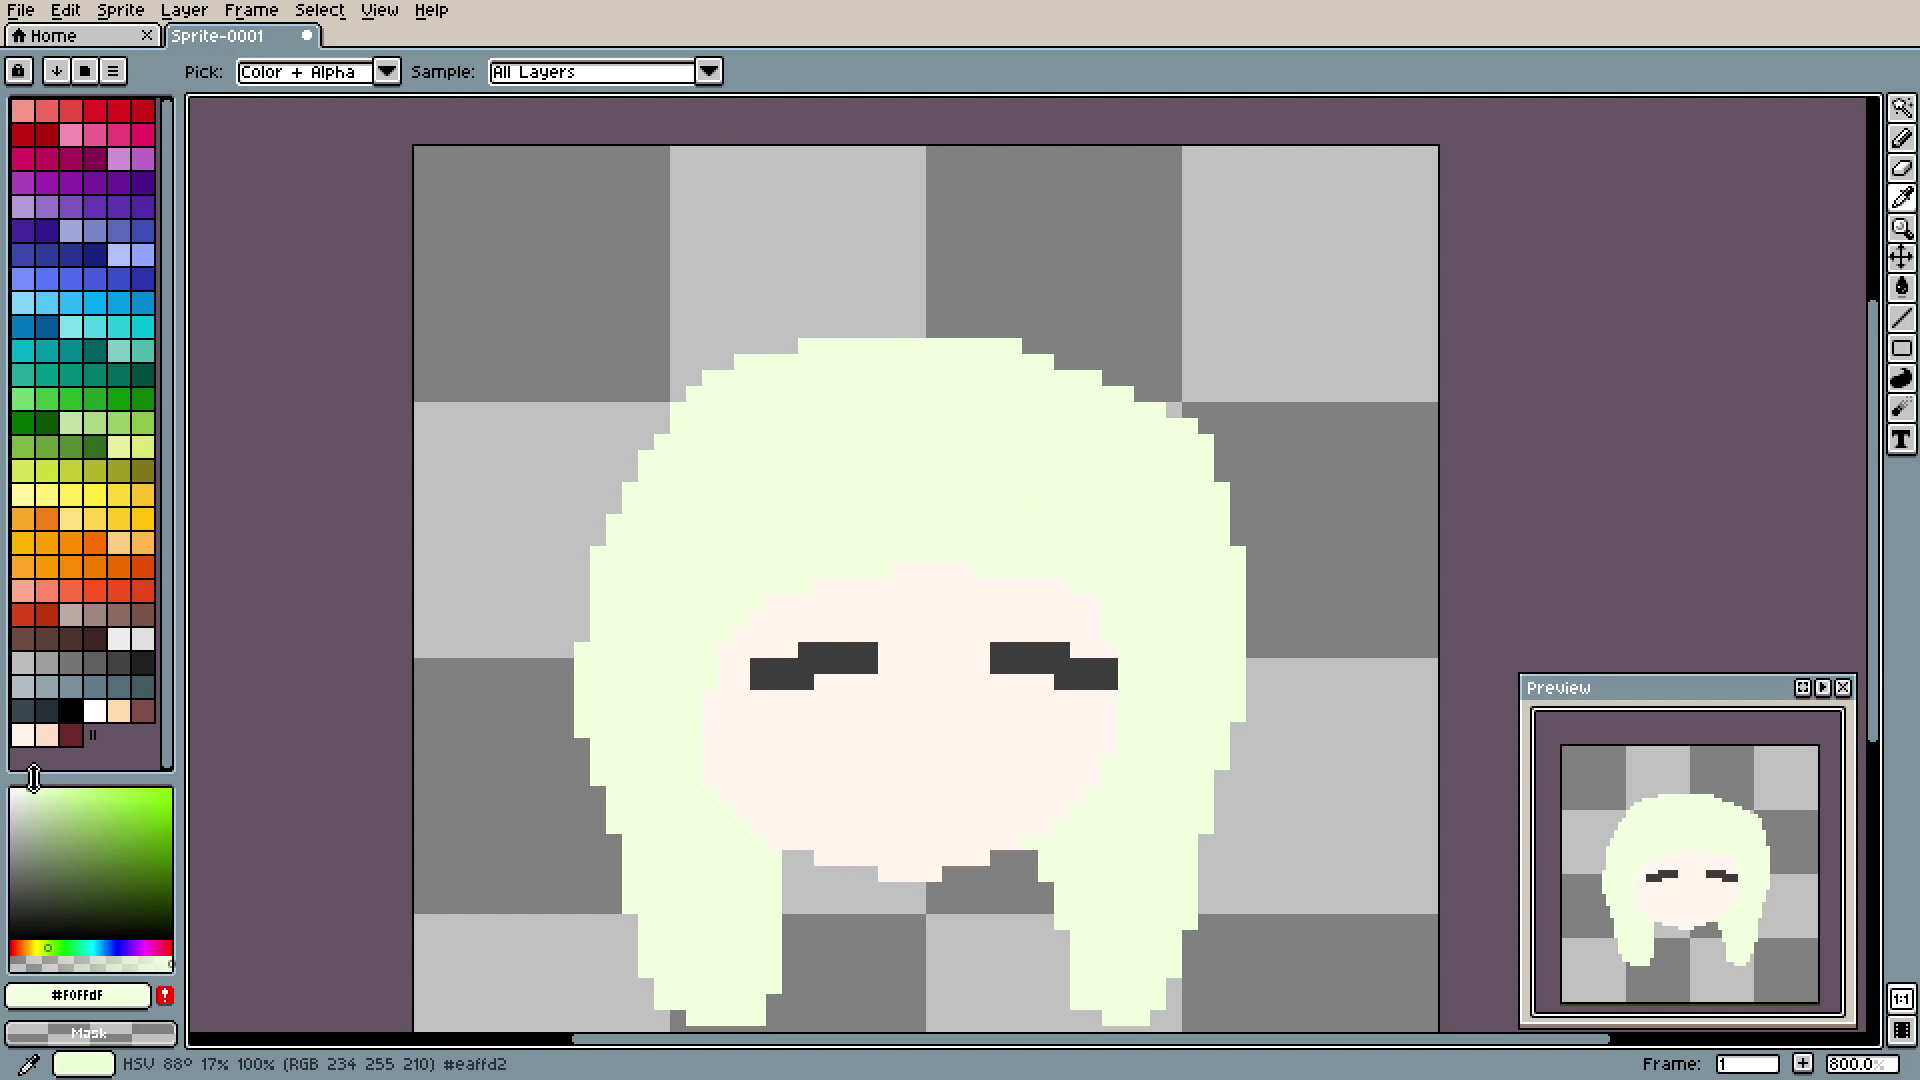The height and width of the screenshot is (1080, 1920).
Task: Toggle the Mask color bar
Action: (90, 1033)
